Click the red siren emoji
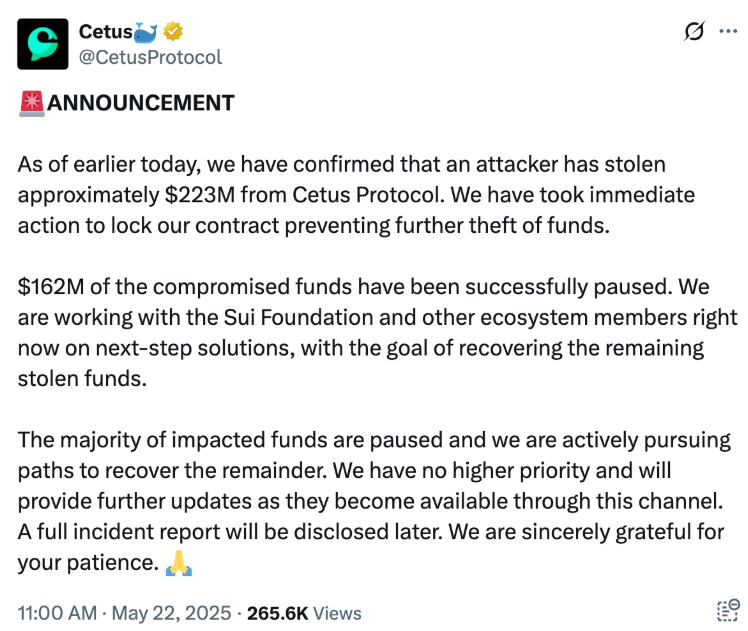The height and width of the screenshot is (631, 748). click(x=32, y=103)
